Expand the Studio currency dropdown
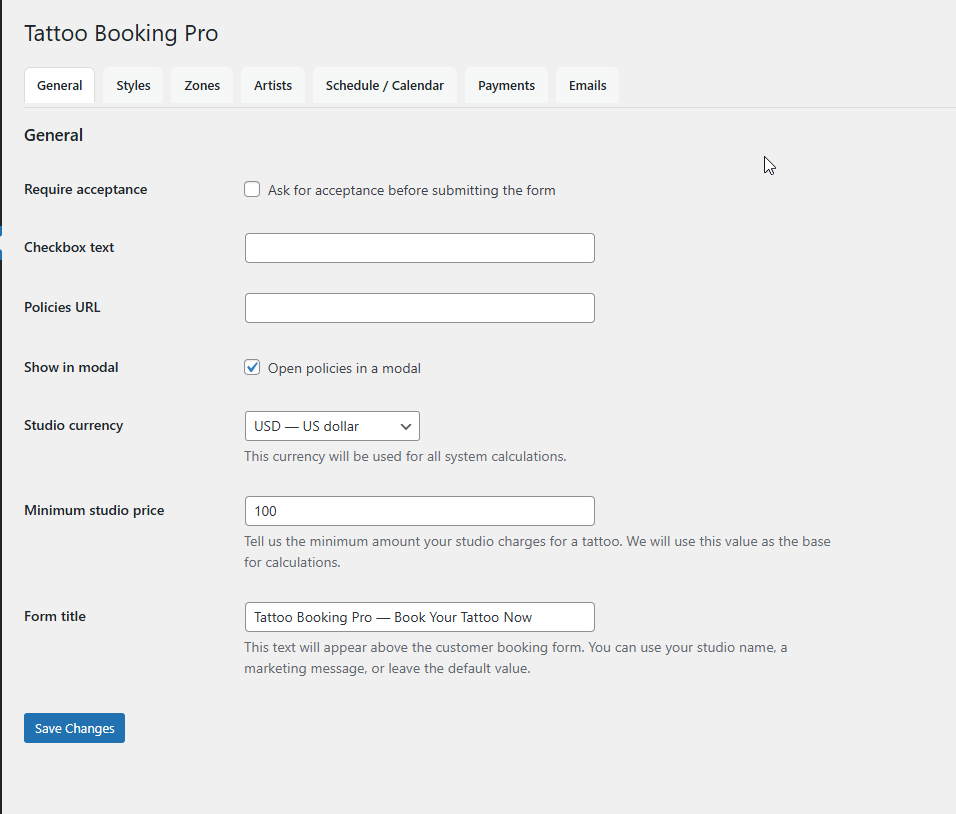The image size is (956, 814). [x=332, y=426]
